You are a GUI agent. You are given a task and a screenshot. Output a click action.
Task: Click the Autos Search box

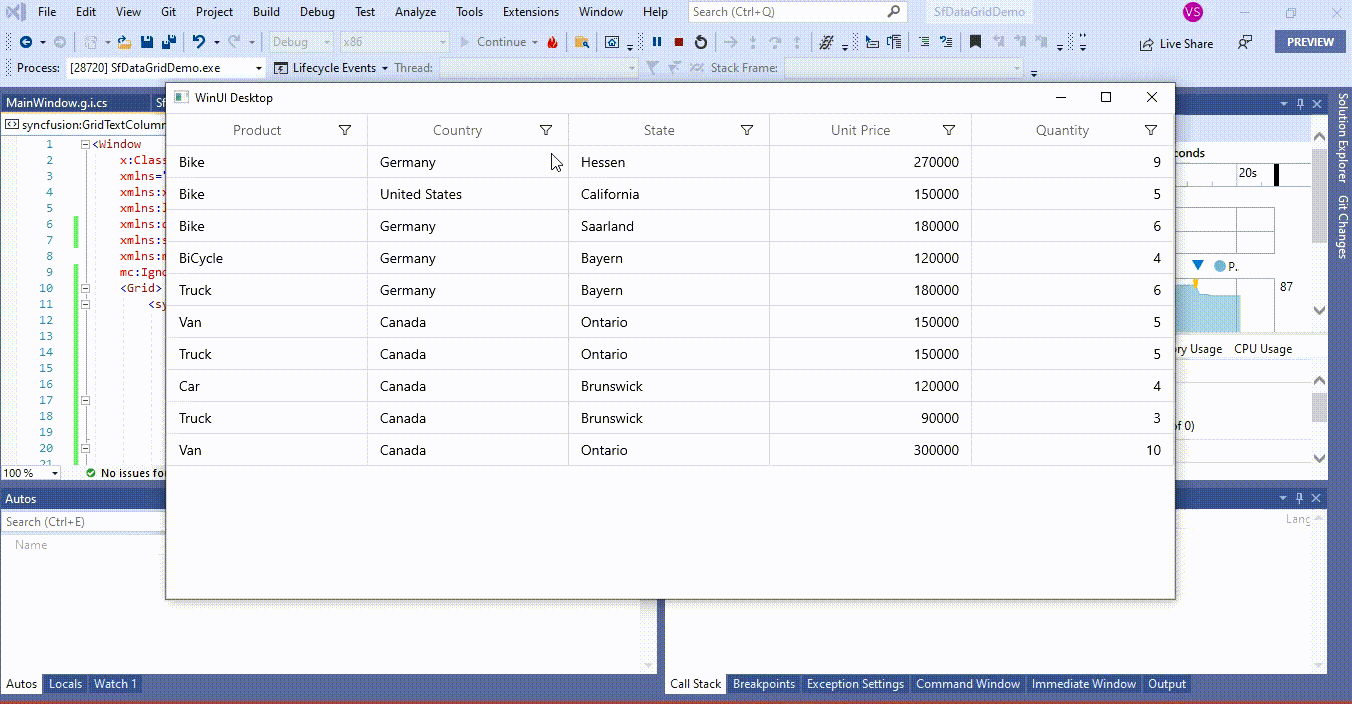tap(83, 521)
